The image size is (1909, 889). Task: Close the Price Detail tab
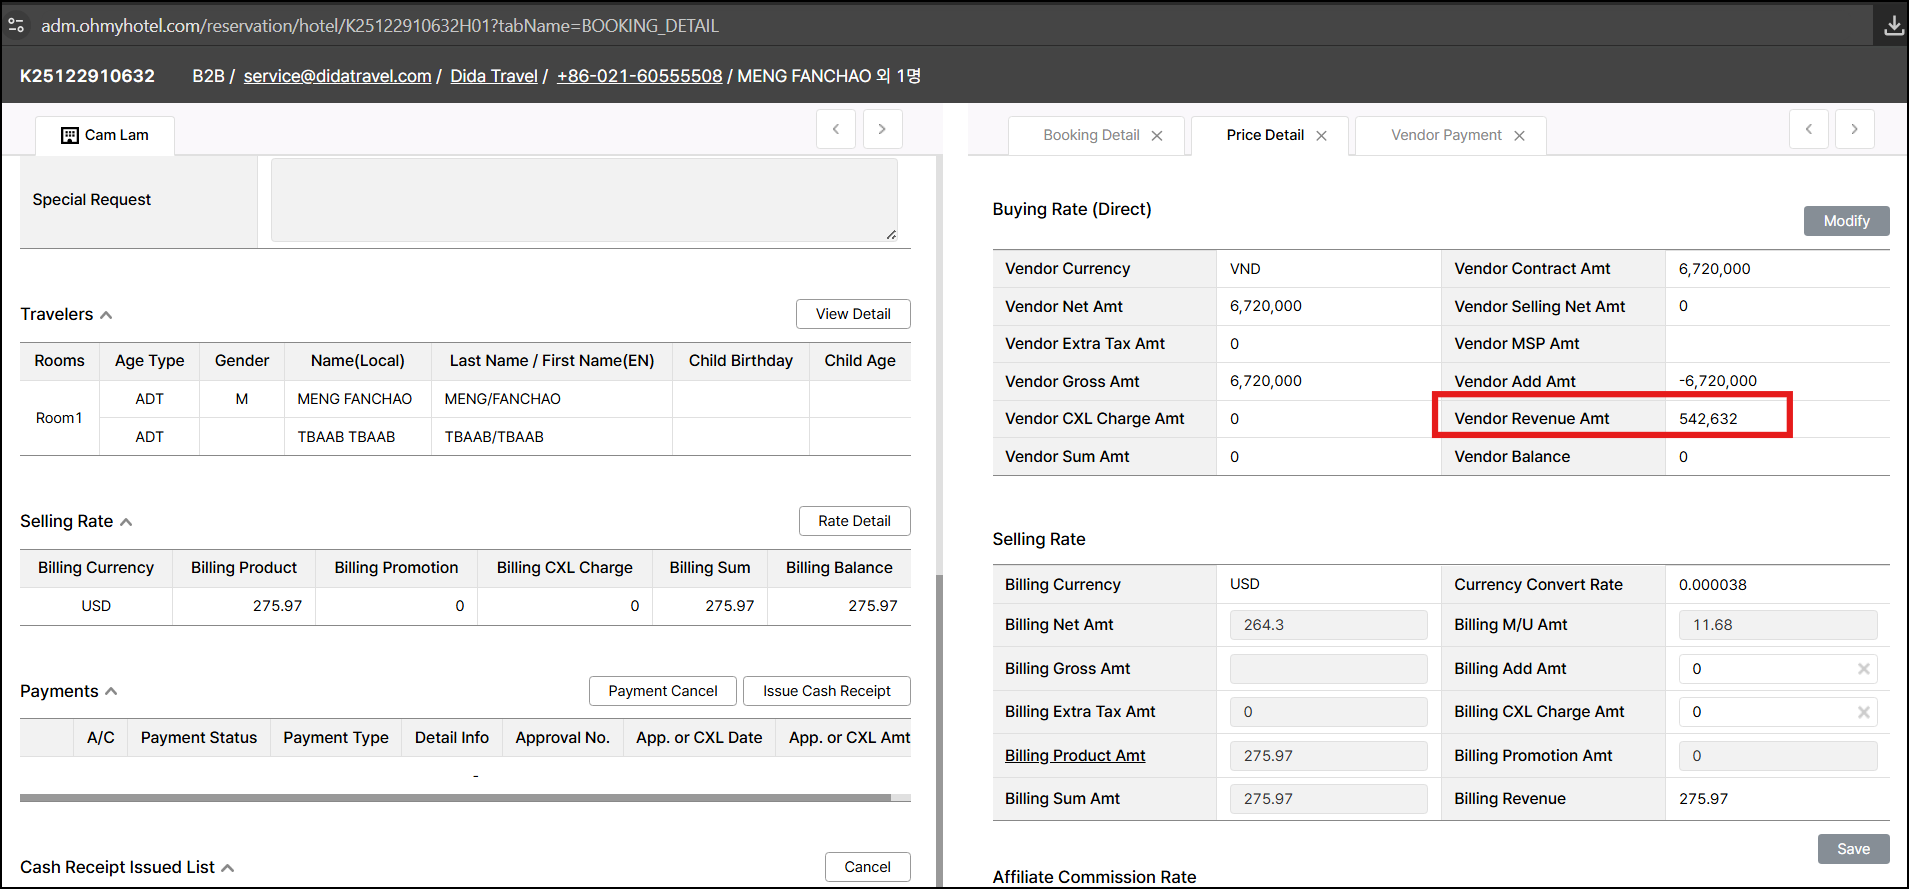tap(1321, 136)
